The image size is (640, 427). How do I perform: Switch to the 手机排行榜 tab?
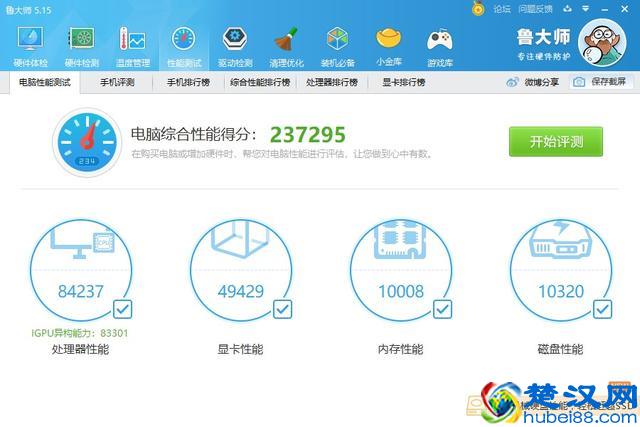coord(189,82)
